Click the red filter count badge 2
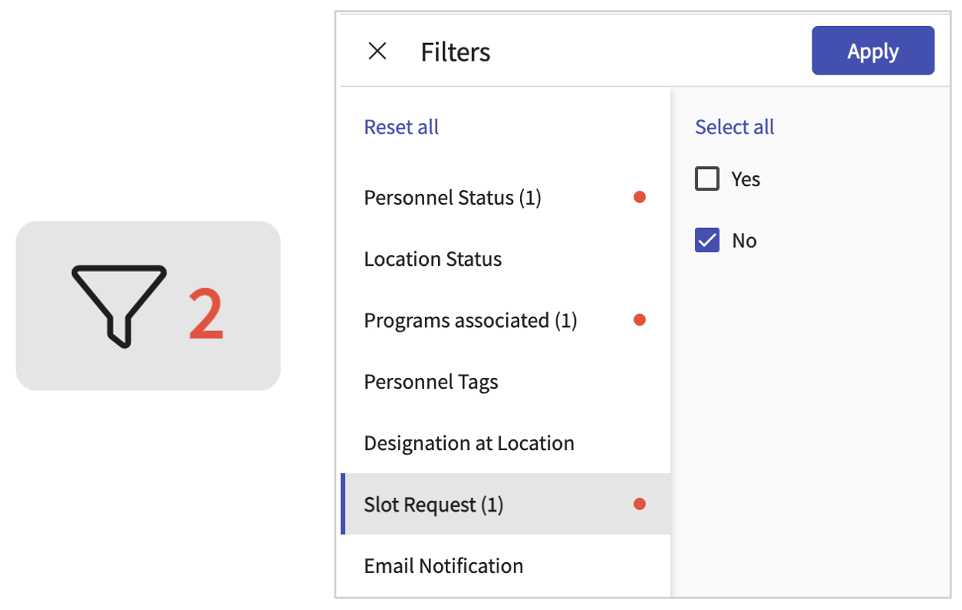 click(x=206, y=314)
